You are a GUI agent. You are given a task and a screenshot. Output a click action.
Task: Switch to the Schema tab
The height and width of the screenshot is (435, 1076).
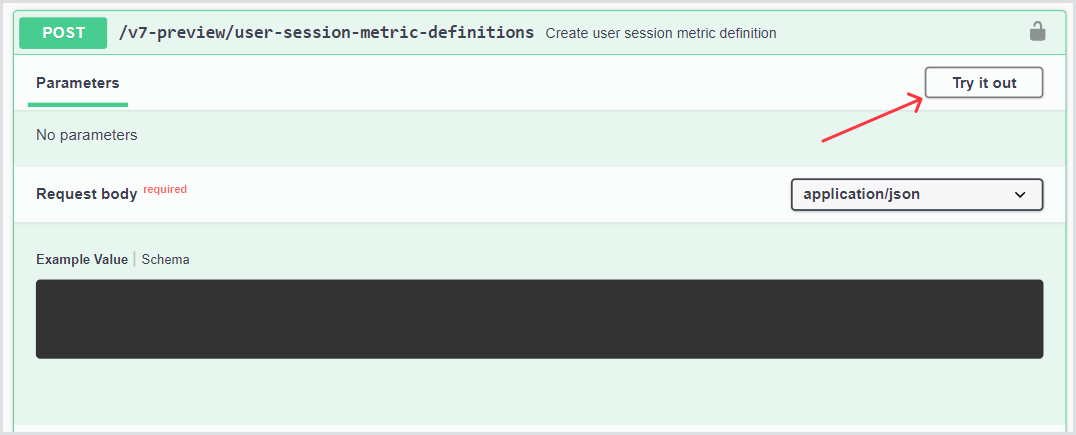click(165, 259)
